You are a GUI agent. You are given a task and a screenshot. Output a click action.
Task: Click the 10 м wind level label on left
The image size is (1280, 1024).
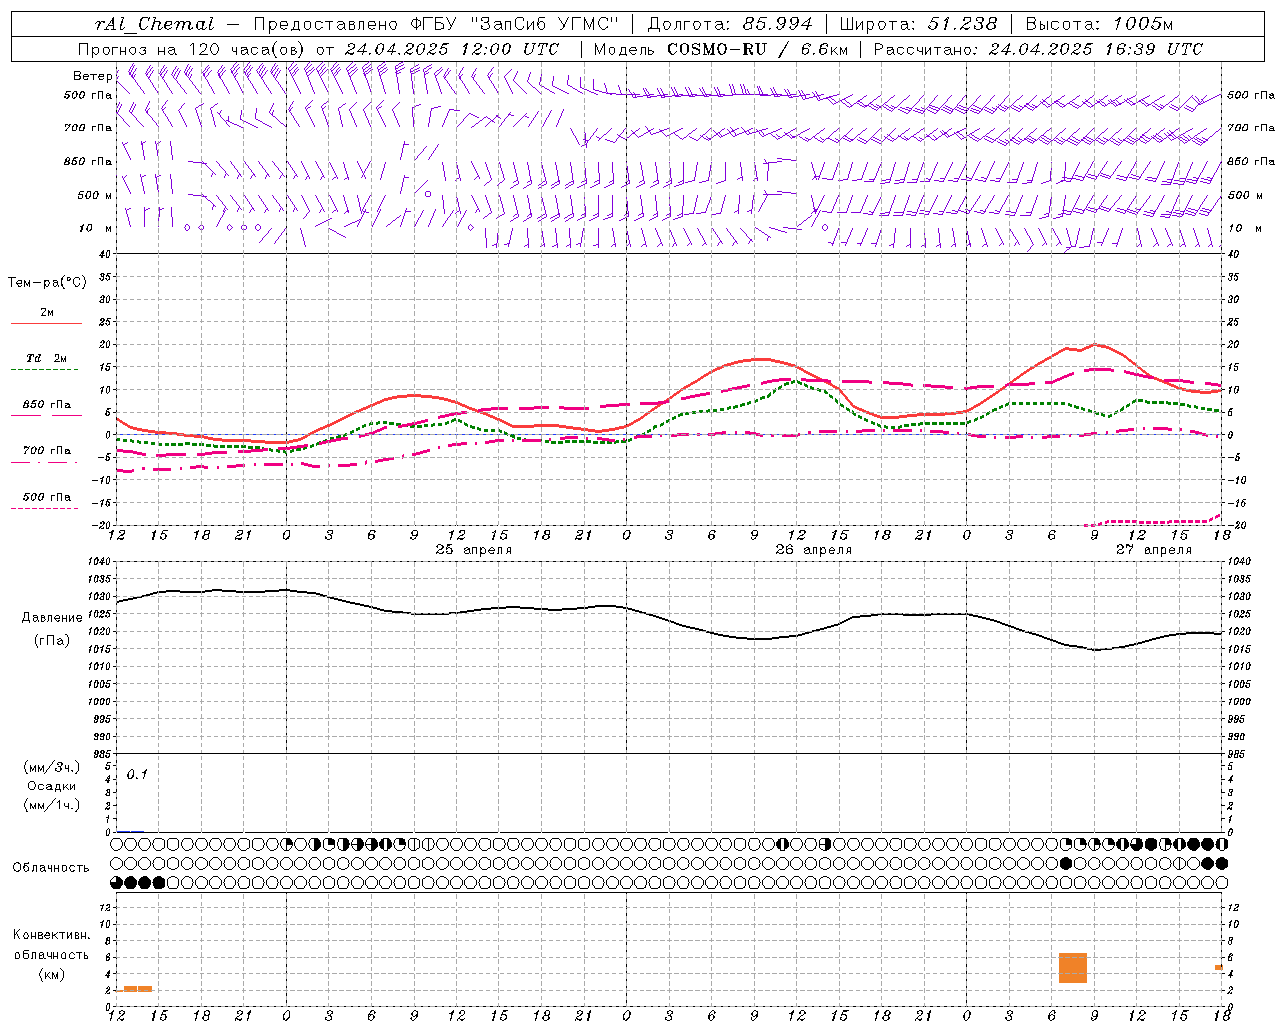pyautogui.click(x=96, y=229)
